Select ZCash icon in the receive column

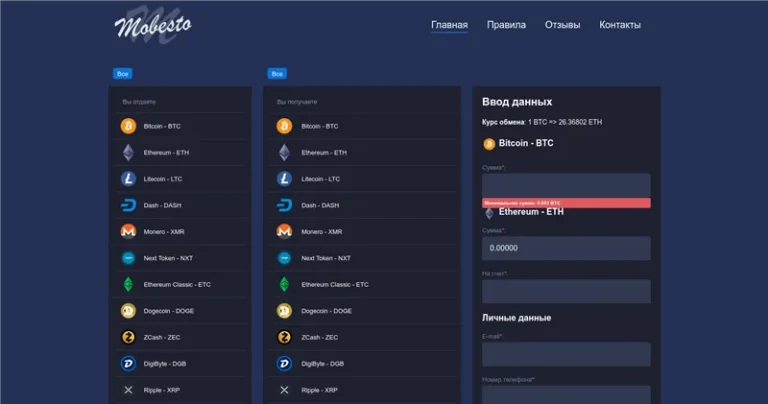point(284,337)
